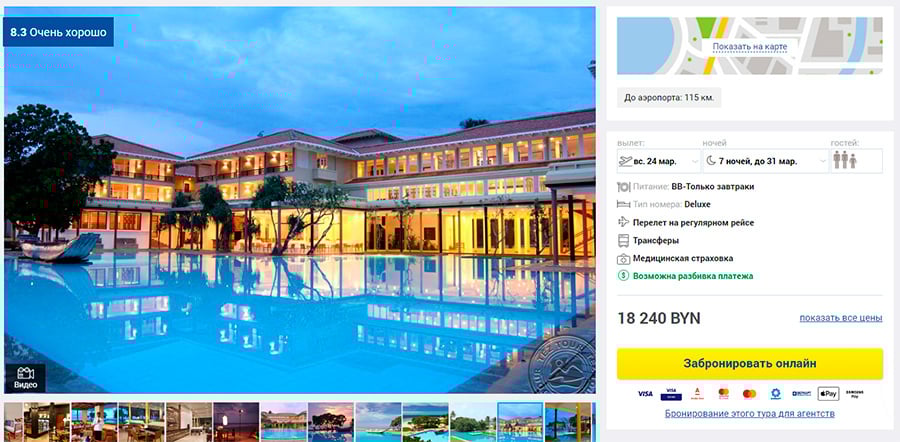Click the Samsung Pay payment icon
The height and width of the screenshot is (442, 900).
[x=855, y=394]
